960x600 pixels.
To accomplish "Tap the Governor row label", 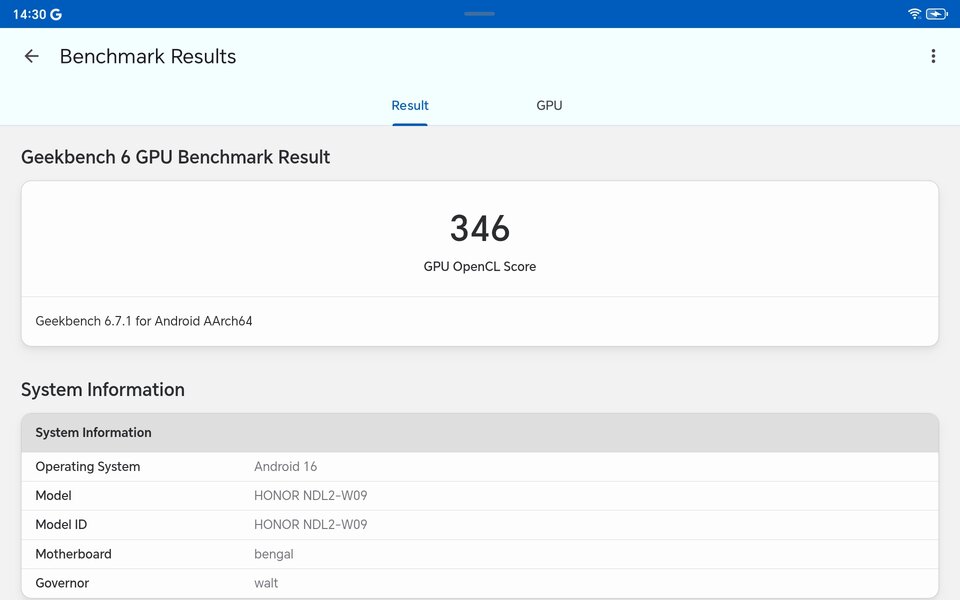I will pos(62,583).
